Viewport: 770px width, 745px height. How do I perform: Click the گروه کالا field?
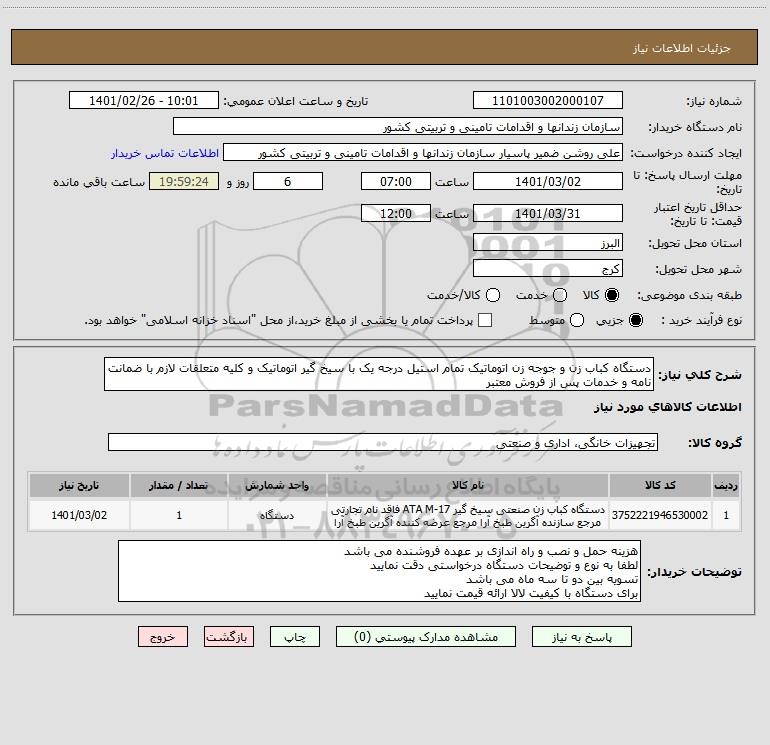(383, 442)
